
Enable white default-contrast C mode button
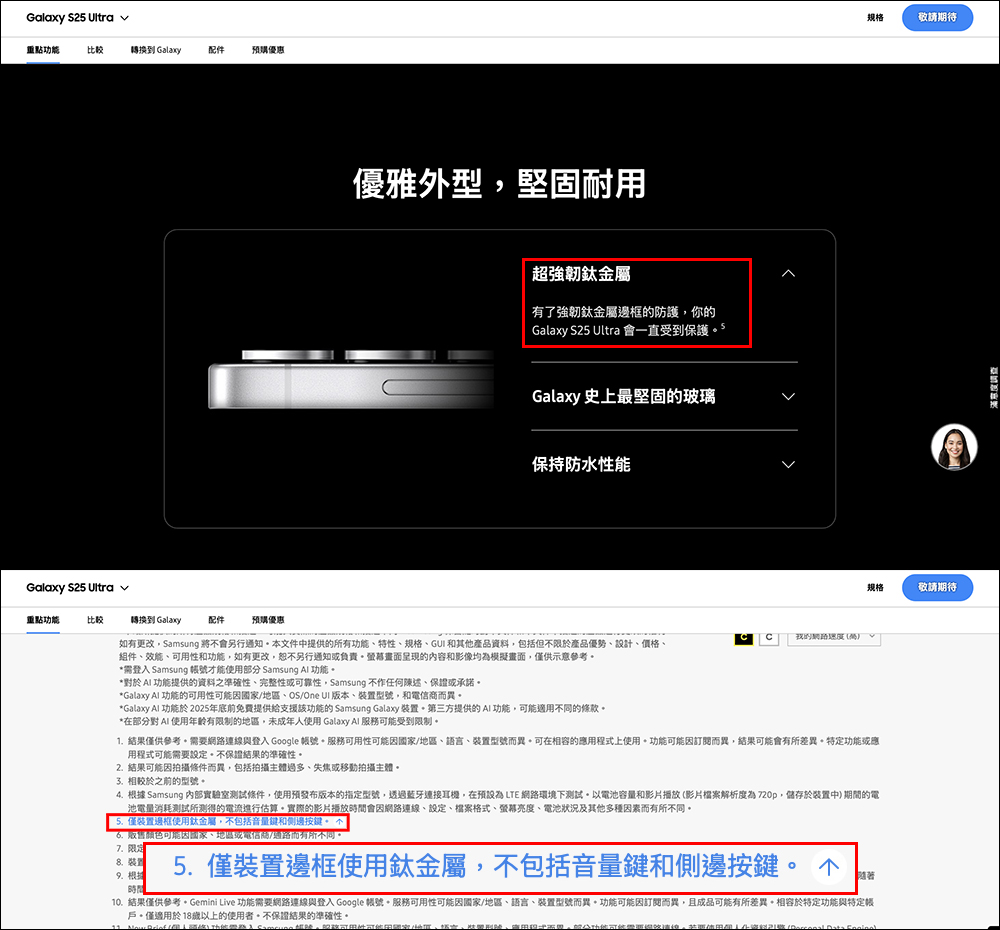click(x=769, y=637)
